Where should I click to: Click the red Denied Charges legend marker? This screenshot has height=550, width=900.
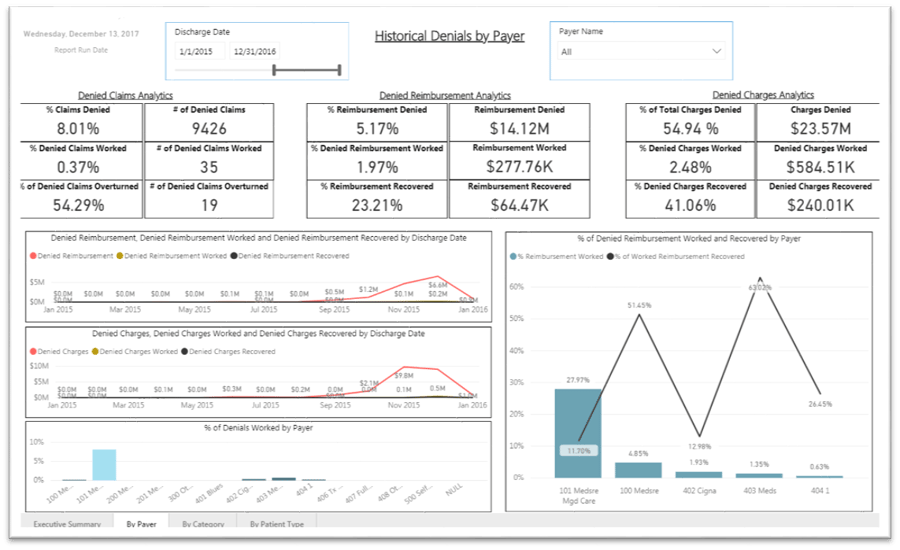pos(34,352)
